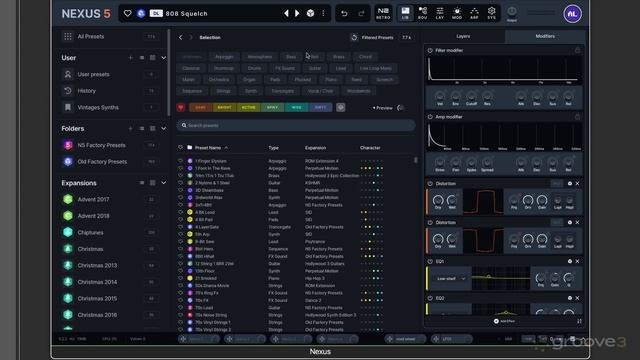640x360 pixels.
Task: Switch Expansions section to list view
Action: pos(142,183)
